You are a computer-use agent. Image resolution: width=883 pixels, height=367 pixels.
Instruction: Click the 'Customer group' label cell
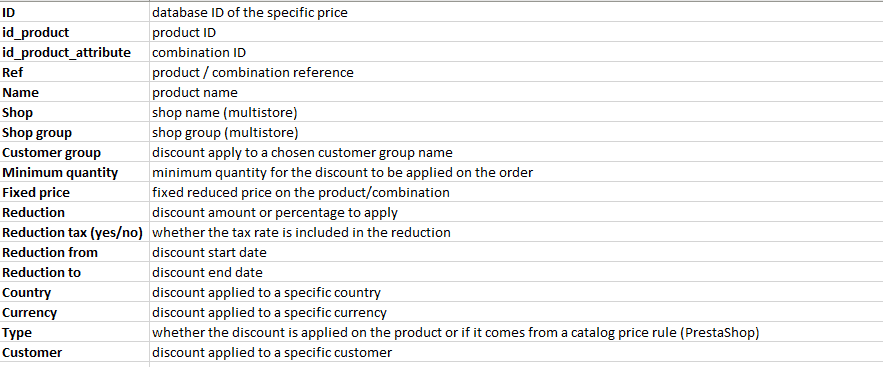click(x=74, y=152)
